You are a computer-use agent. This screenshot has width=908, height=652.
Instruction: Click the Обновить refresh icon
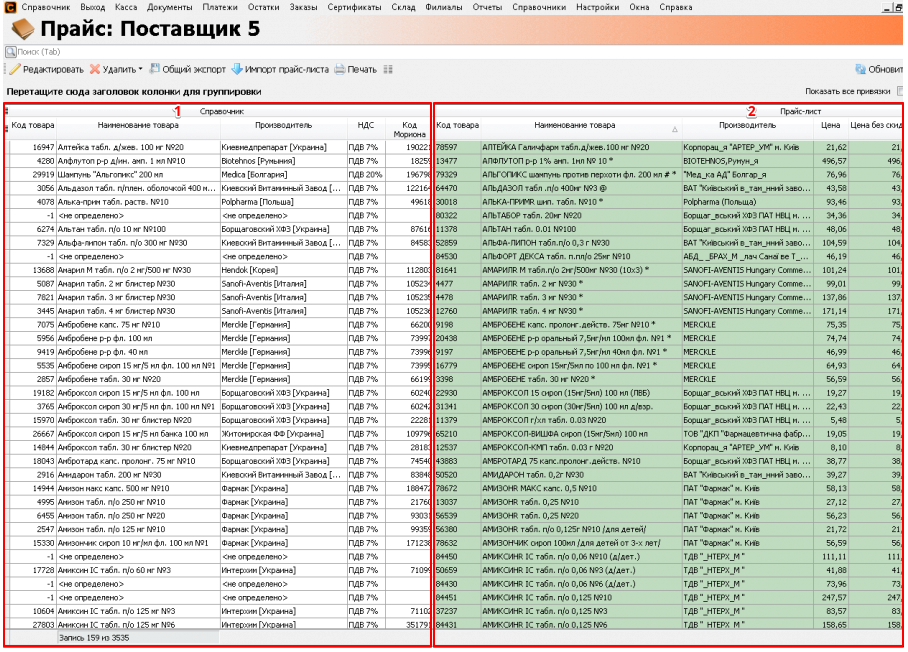point(860,70)
